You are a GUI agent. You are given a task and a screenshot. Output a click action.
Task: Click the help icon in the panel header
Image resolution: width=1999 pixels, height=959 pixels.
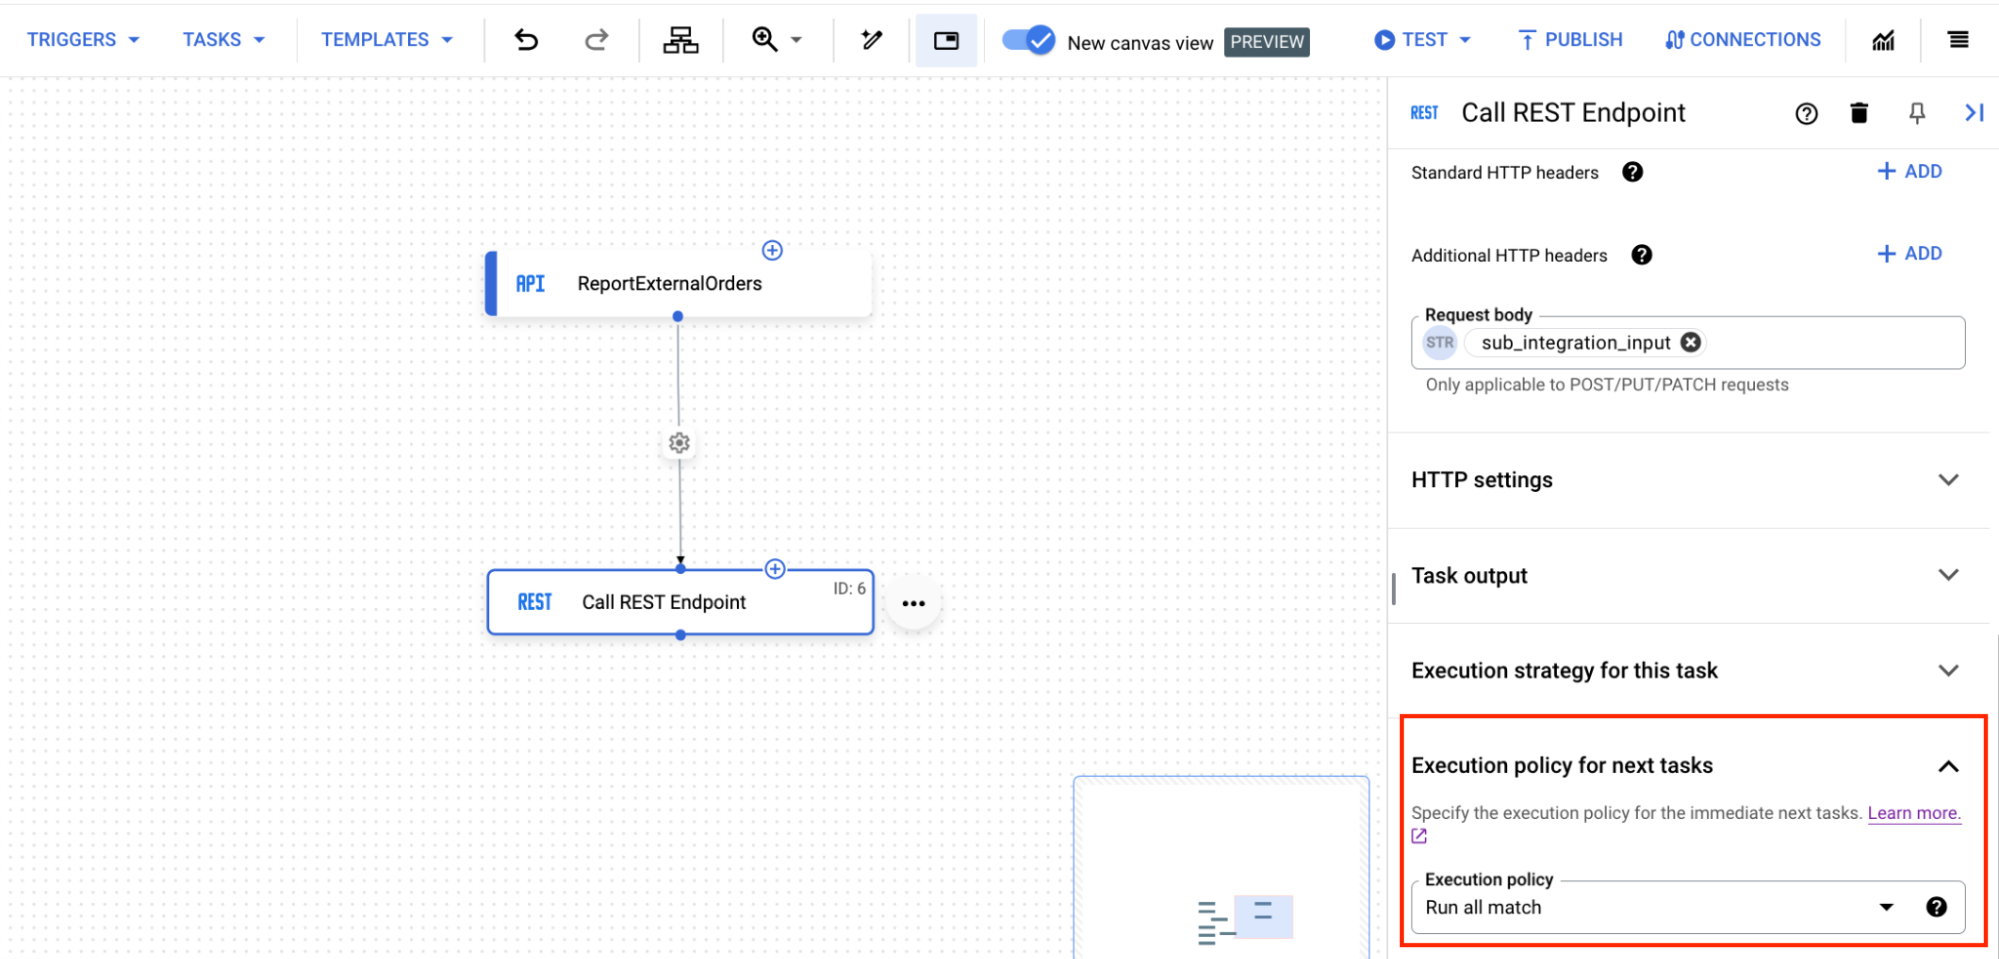(1806, 114)
